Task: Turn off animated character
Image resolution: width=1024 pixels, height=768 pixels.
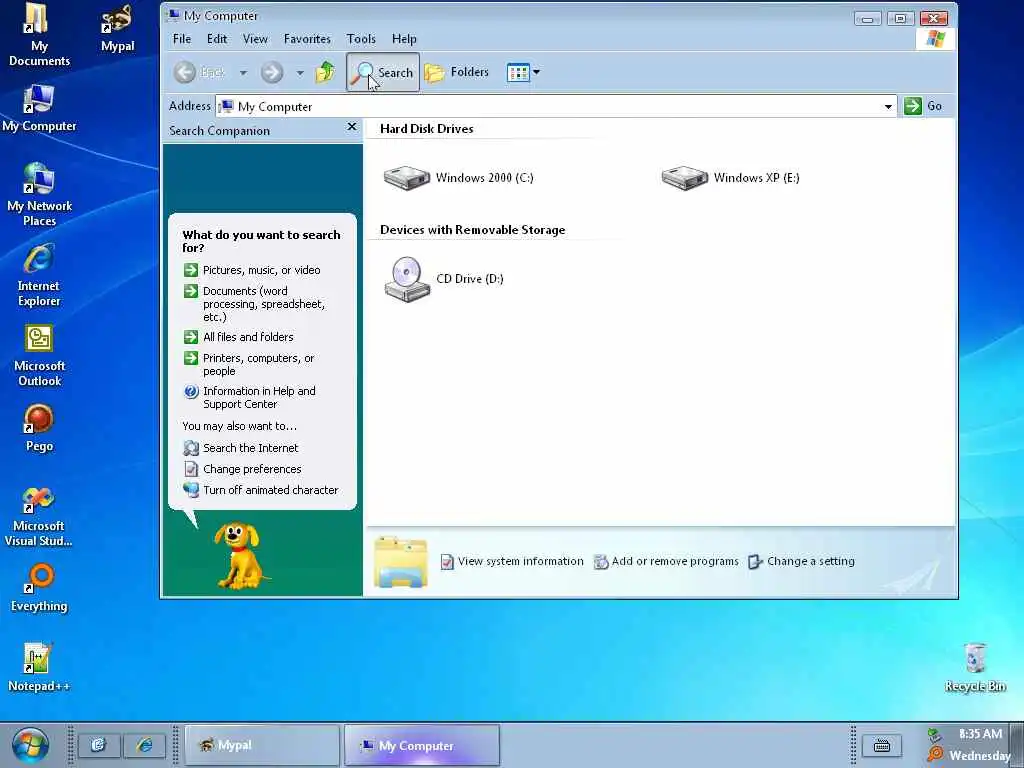Action: (270, 490)
